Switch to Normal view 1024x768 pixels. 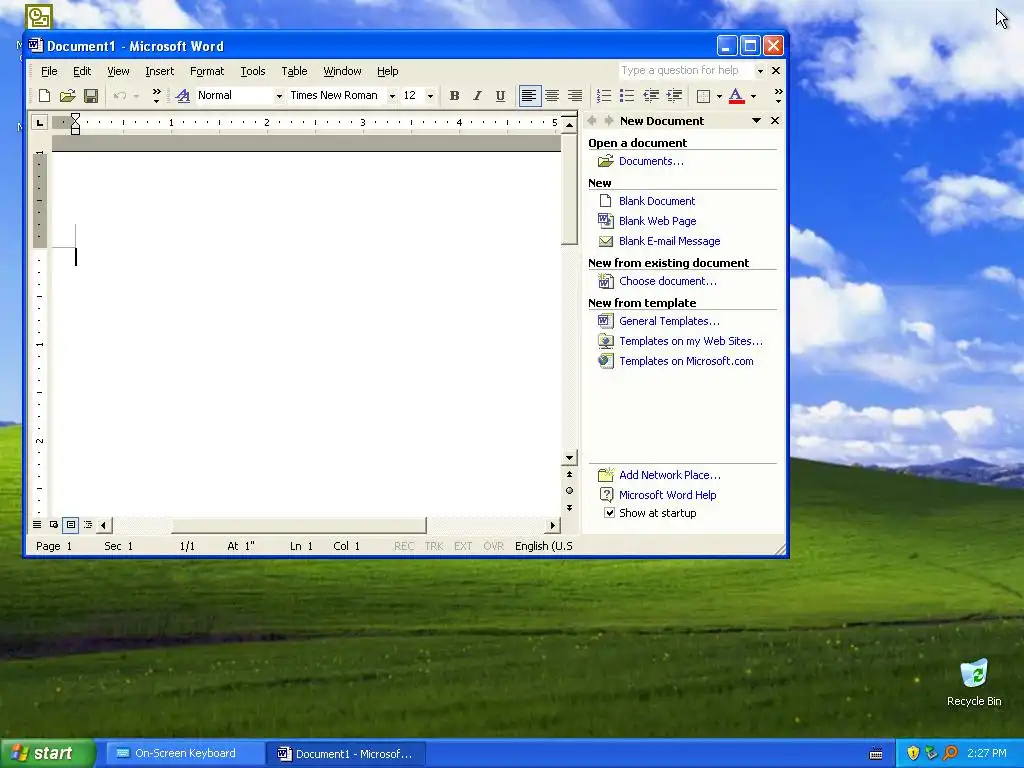[x=37, y=524]
